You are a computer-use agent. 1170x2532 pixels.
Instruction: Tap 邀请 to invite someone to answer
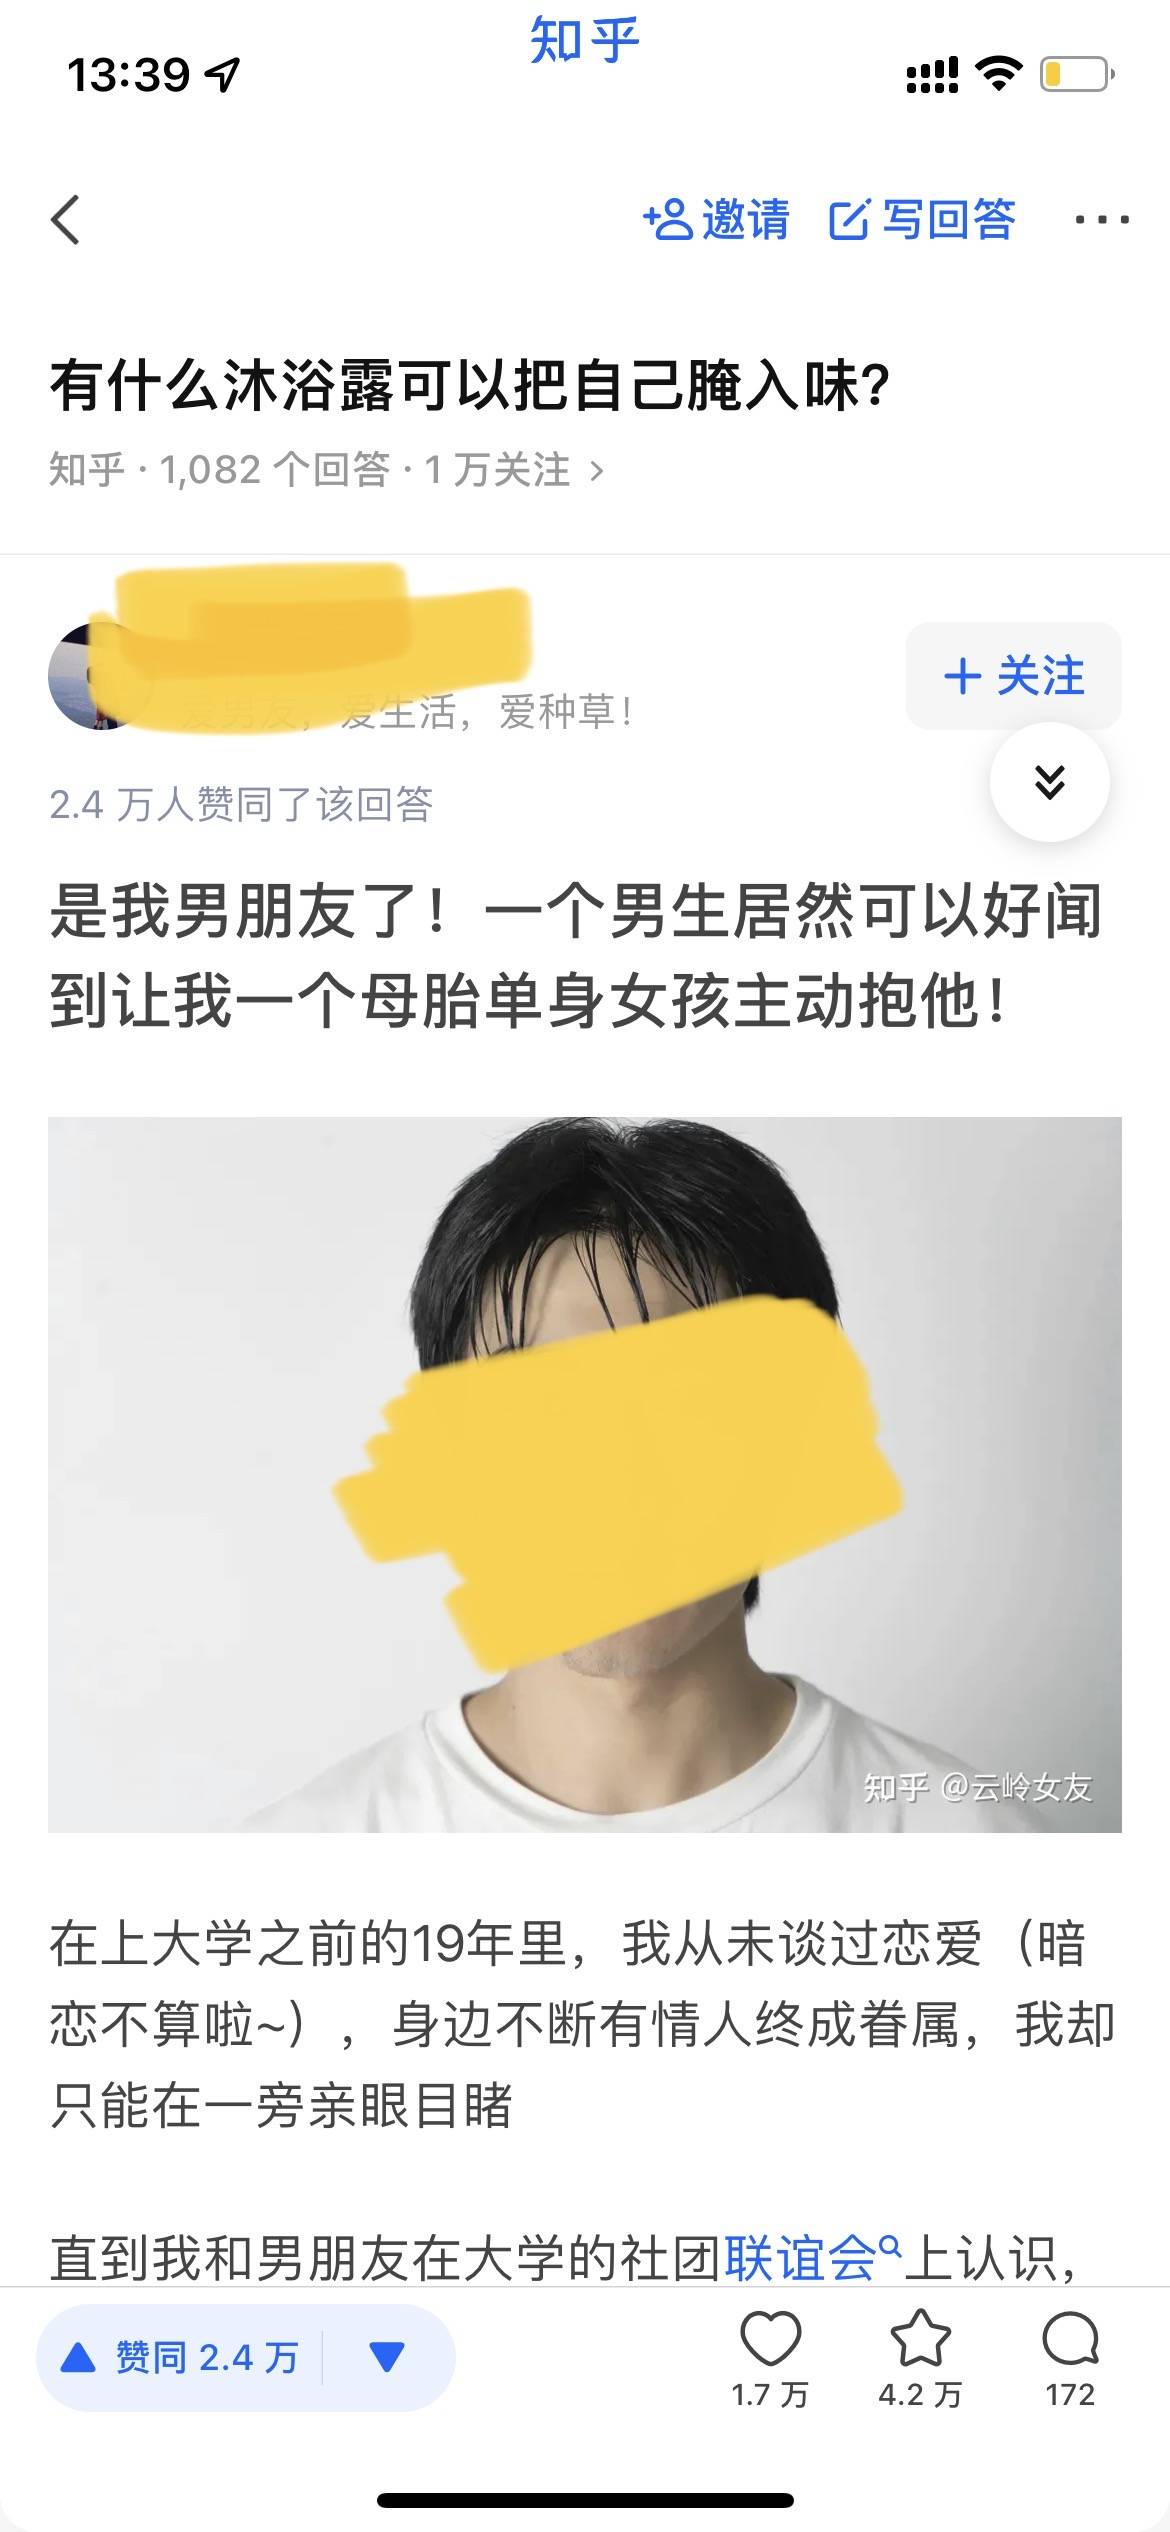(x=746, y=220)
